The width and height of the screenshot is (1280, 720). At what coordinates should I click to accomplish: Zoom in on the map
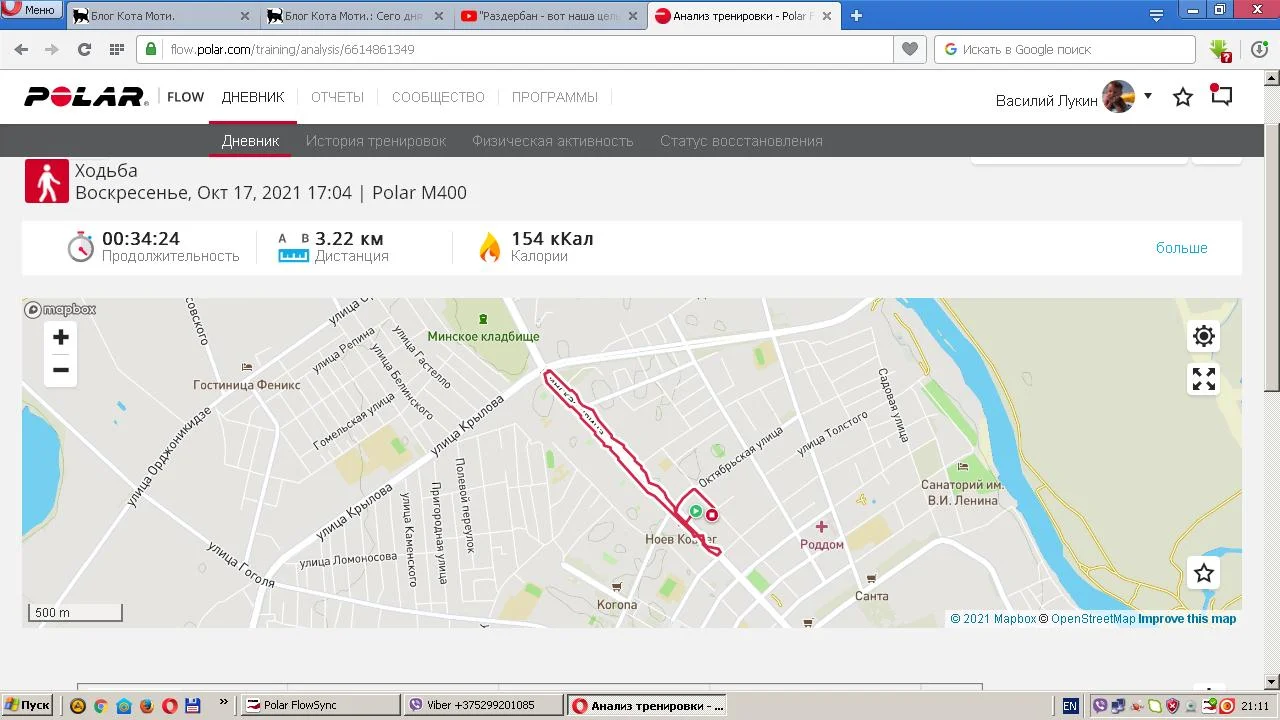tap(61, 337)
